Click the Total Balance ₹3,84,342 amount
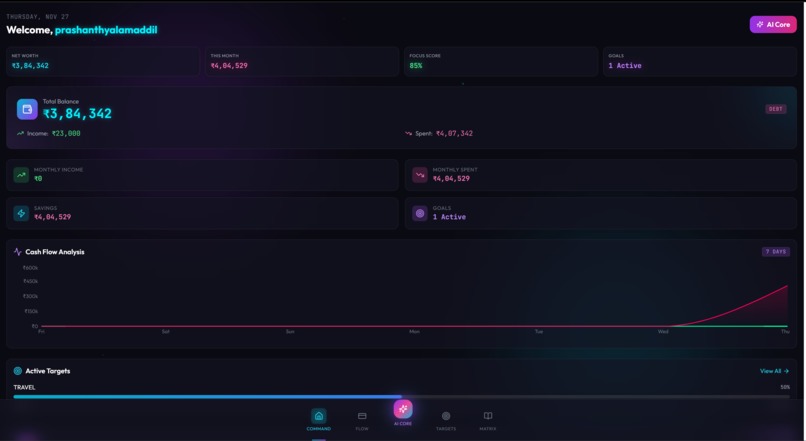Image resolution: width=806 pixels, height=441 pixels. click(x=77, y=114)
